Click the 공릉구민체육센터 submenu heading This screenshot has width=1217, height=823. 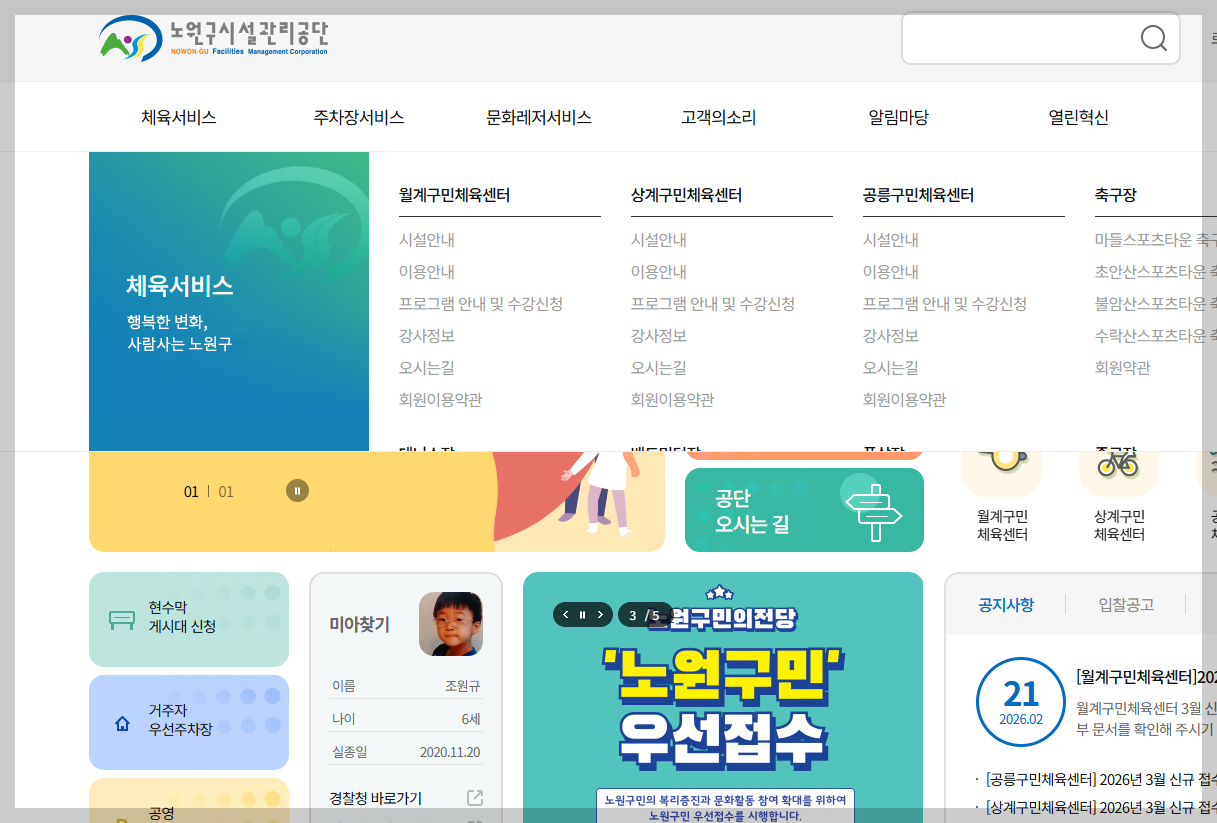click(918, 195)
